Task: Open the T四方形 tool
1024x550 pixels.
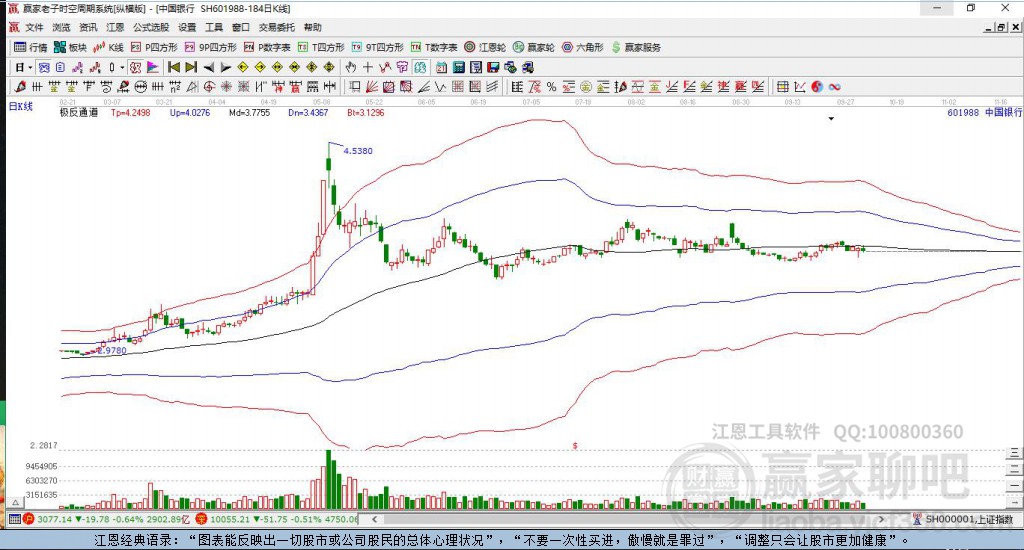Action: tap(321, 47)
